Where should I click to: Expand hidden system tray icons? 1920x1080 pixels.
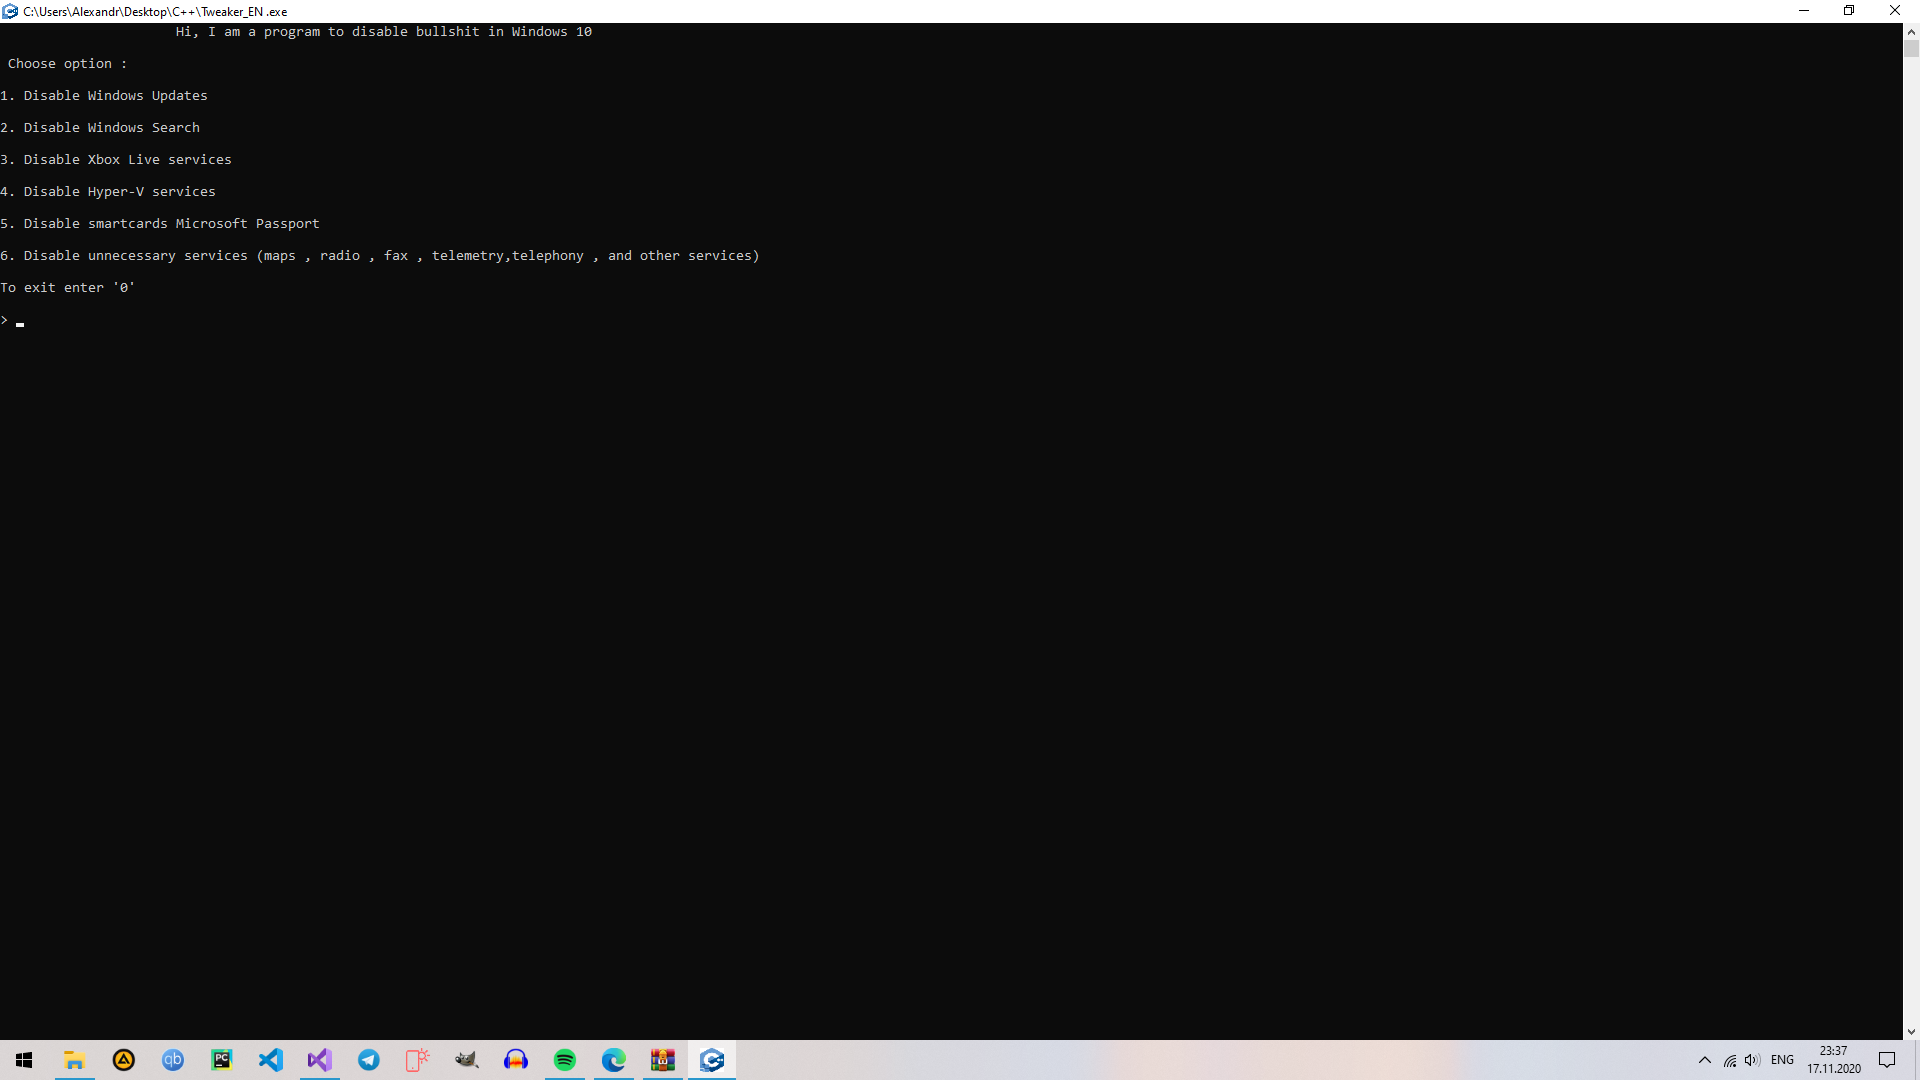click(1705, 1060)
